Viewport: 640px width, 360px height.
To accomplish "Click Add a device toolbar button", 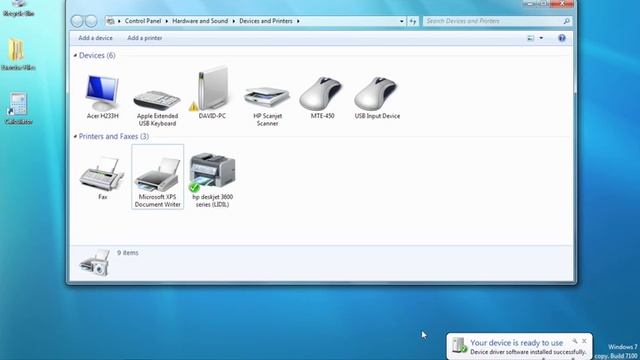I will click(x=95, y=38).
